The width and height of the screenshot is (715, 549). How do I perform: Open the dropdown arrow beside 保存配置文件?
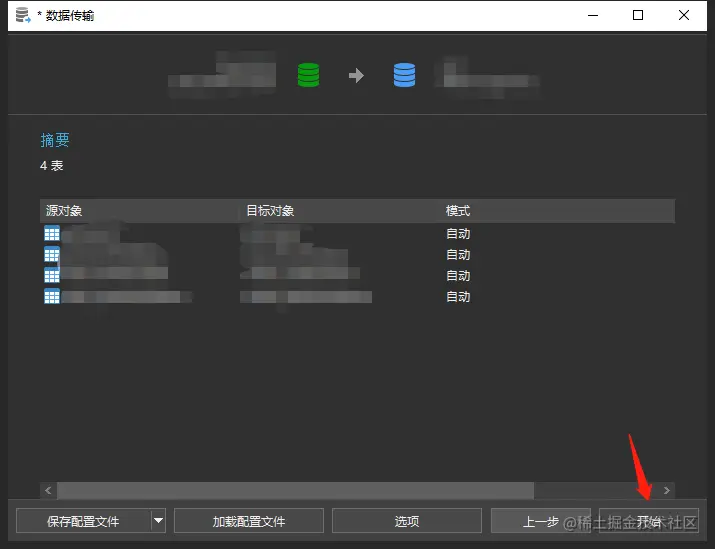[158, 521]
